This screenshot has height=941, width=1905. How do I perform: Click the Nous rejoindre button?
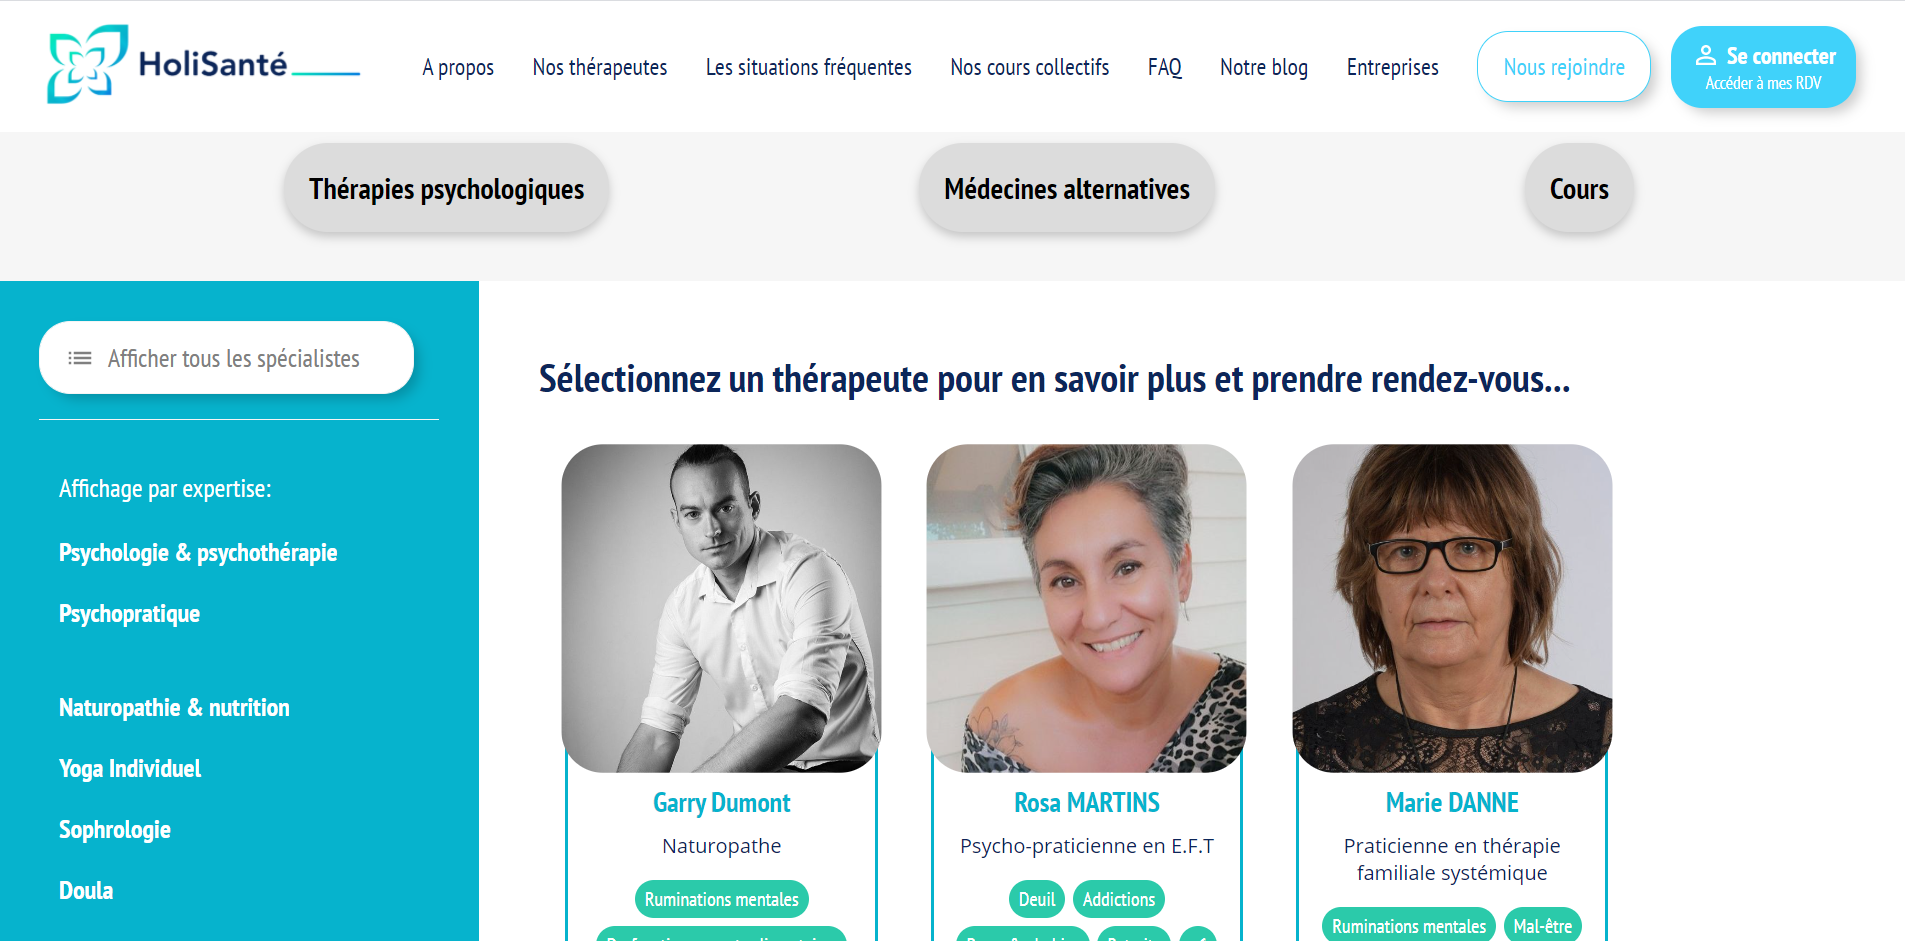point(1564,67)
